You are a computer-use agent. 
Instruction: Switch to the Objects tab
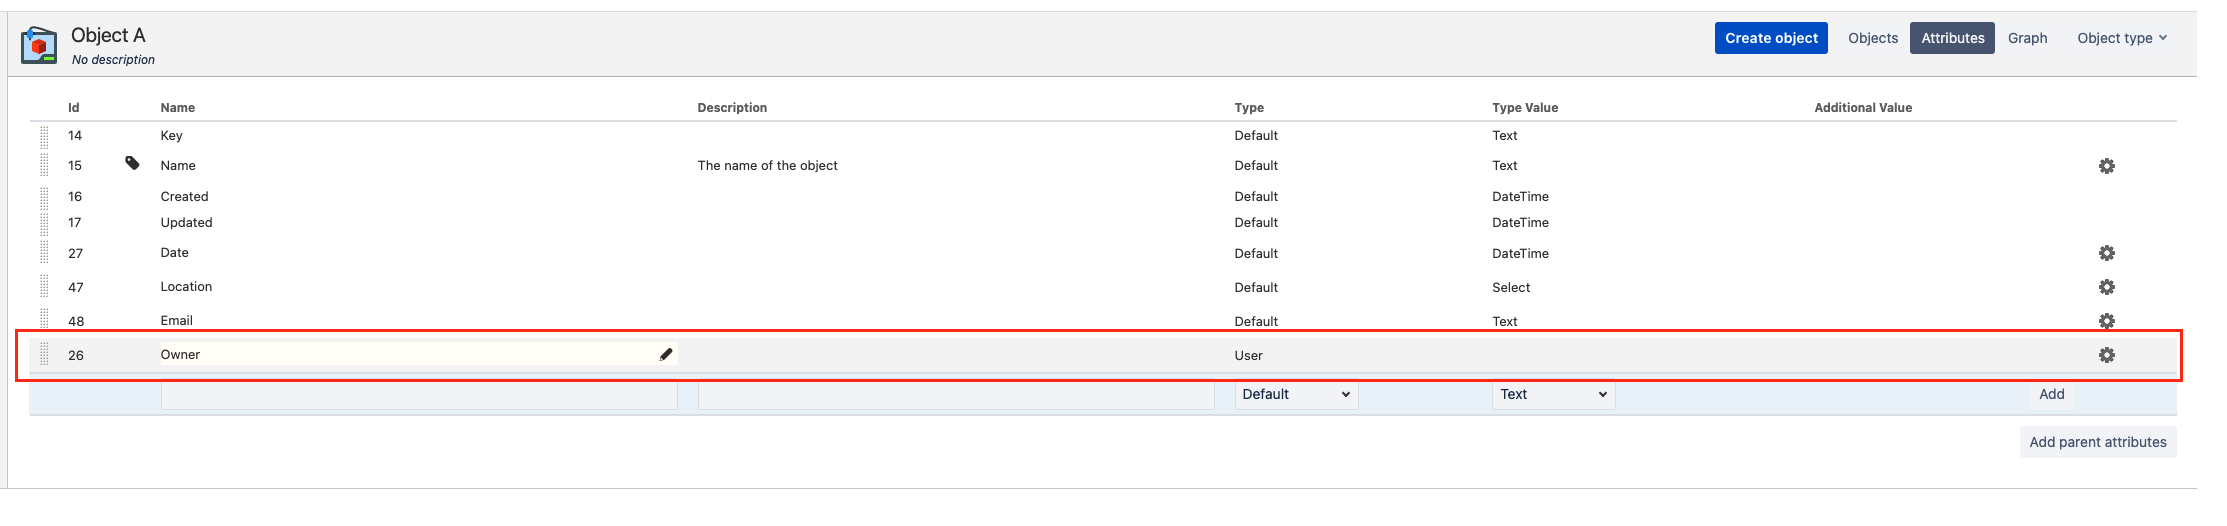point(1872,38)
